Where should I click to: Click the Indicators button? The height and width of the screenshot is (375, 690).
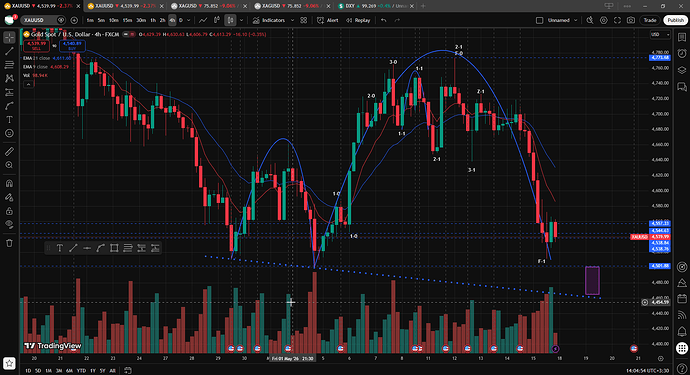pyautogui.click(x=269, y=20)
